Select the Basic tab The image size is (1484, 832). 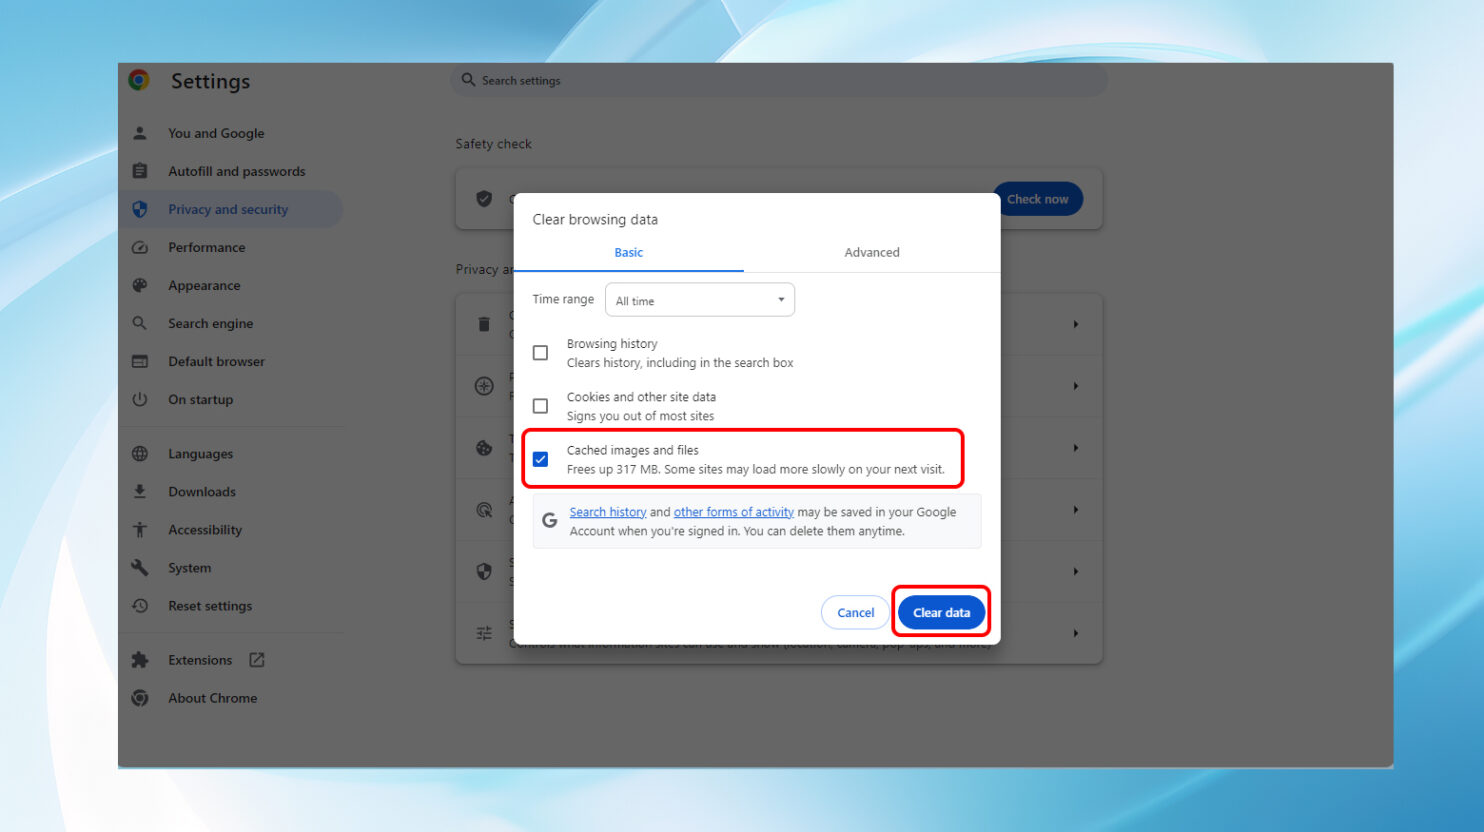tap(628, 252)
